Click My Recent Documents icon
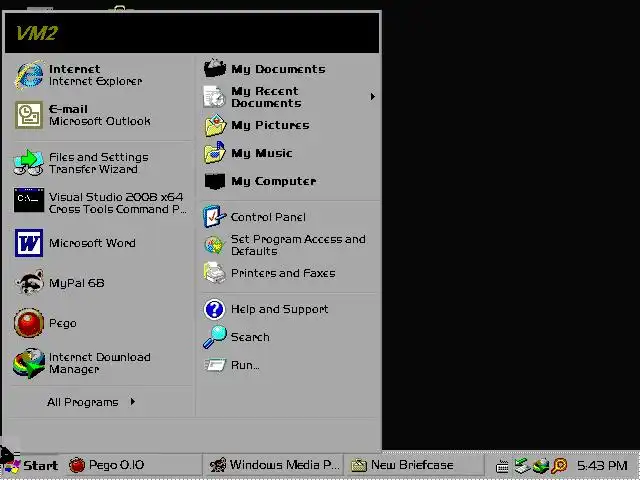 coord(214,97)
